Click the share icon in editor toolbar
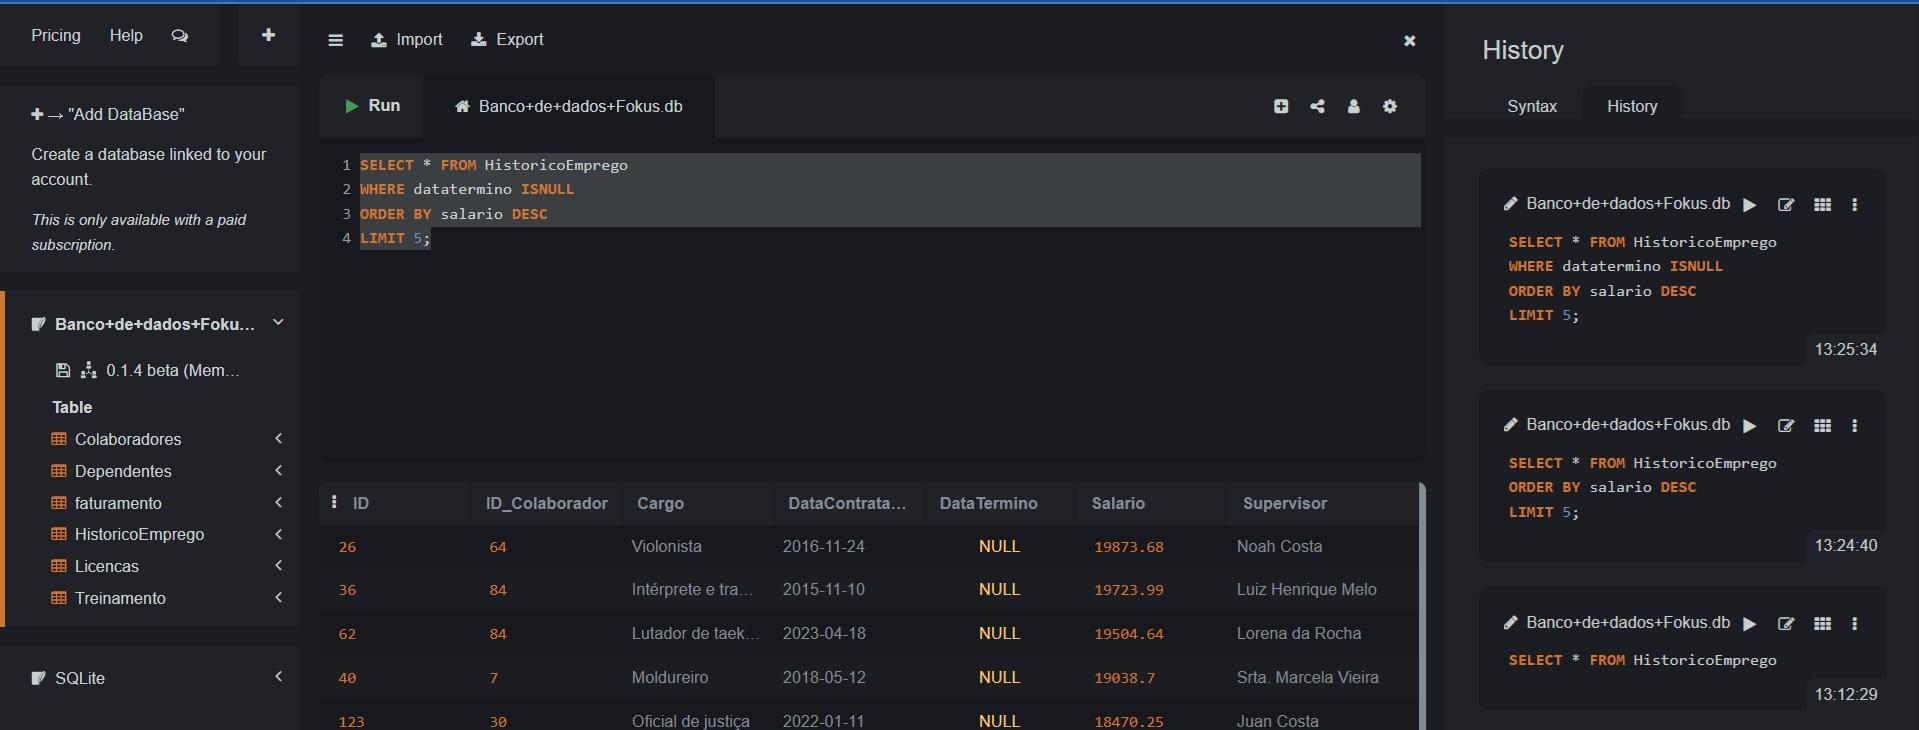Viewport: 1919px width, 730px height. point(1318,106)
